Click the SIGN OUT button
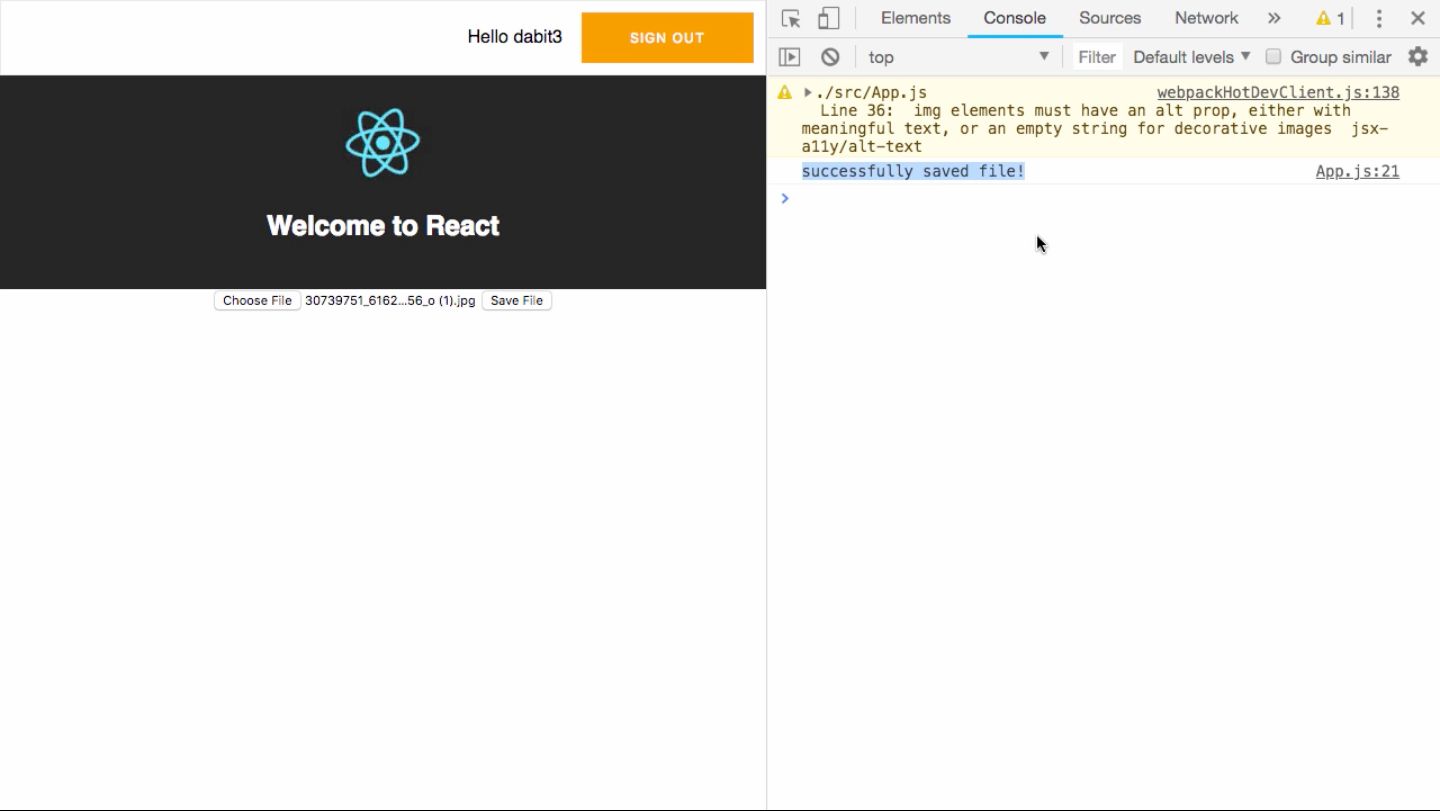This screenshot has height=811, width=1440. coord(667,38)
